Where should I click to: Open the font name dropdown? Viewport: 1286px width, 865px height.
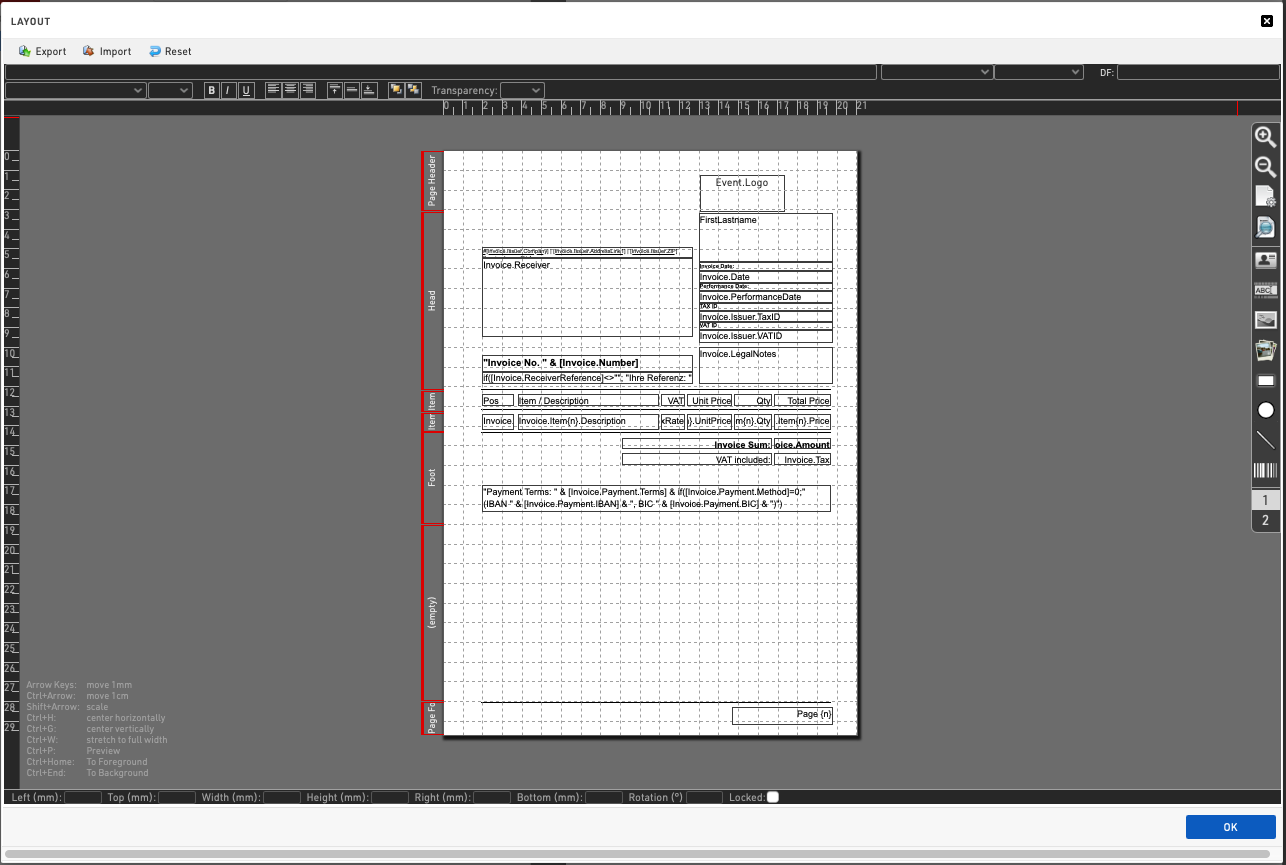76,90
